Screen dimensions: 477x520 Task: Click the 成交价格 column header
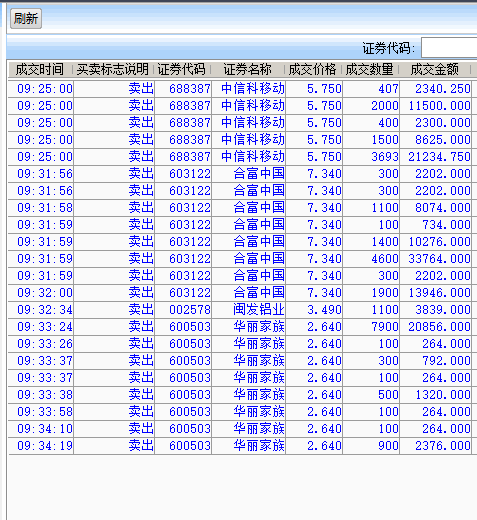(313, 69)
